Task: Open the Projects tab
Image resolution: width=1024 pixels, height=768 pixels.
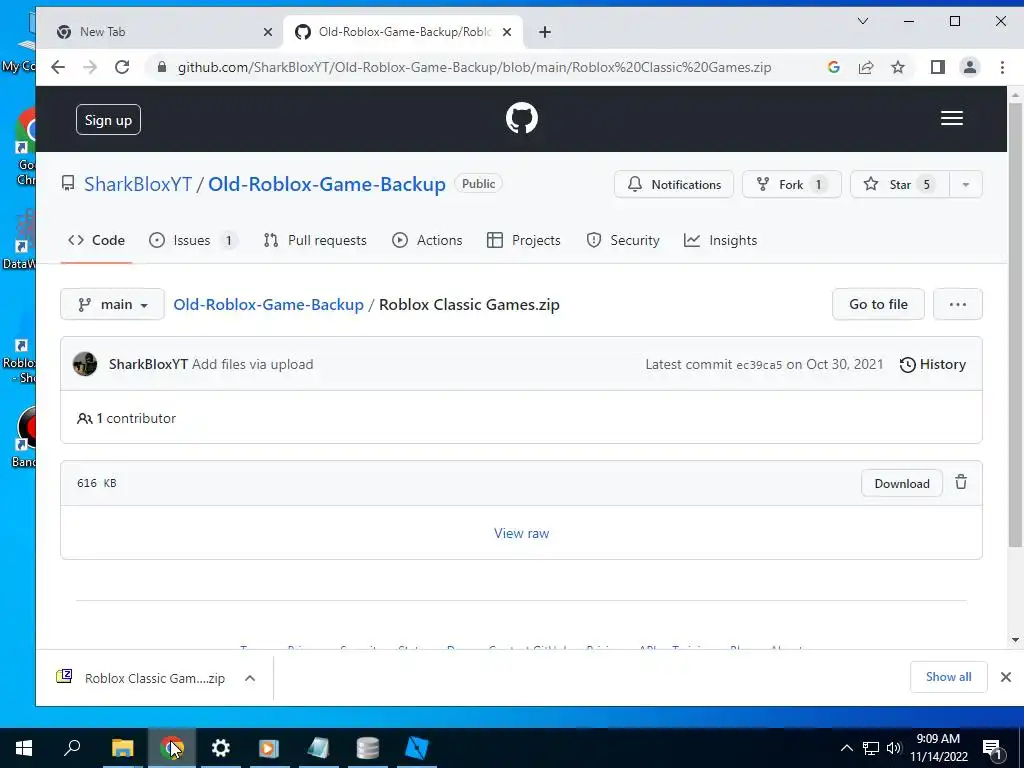Action: (x=524, y=240)
